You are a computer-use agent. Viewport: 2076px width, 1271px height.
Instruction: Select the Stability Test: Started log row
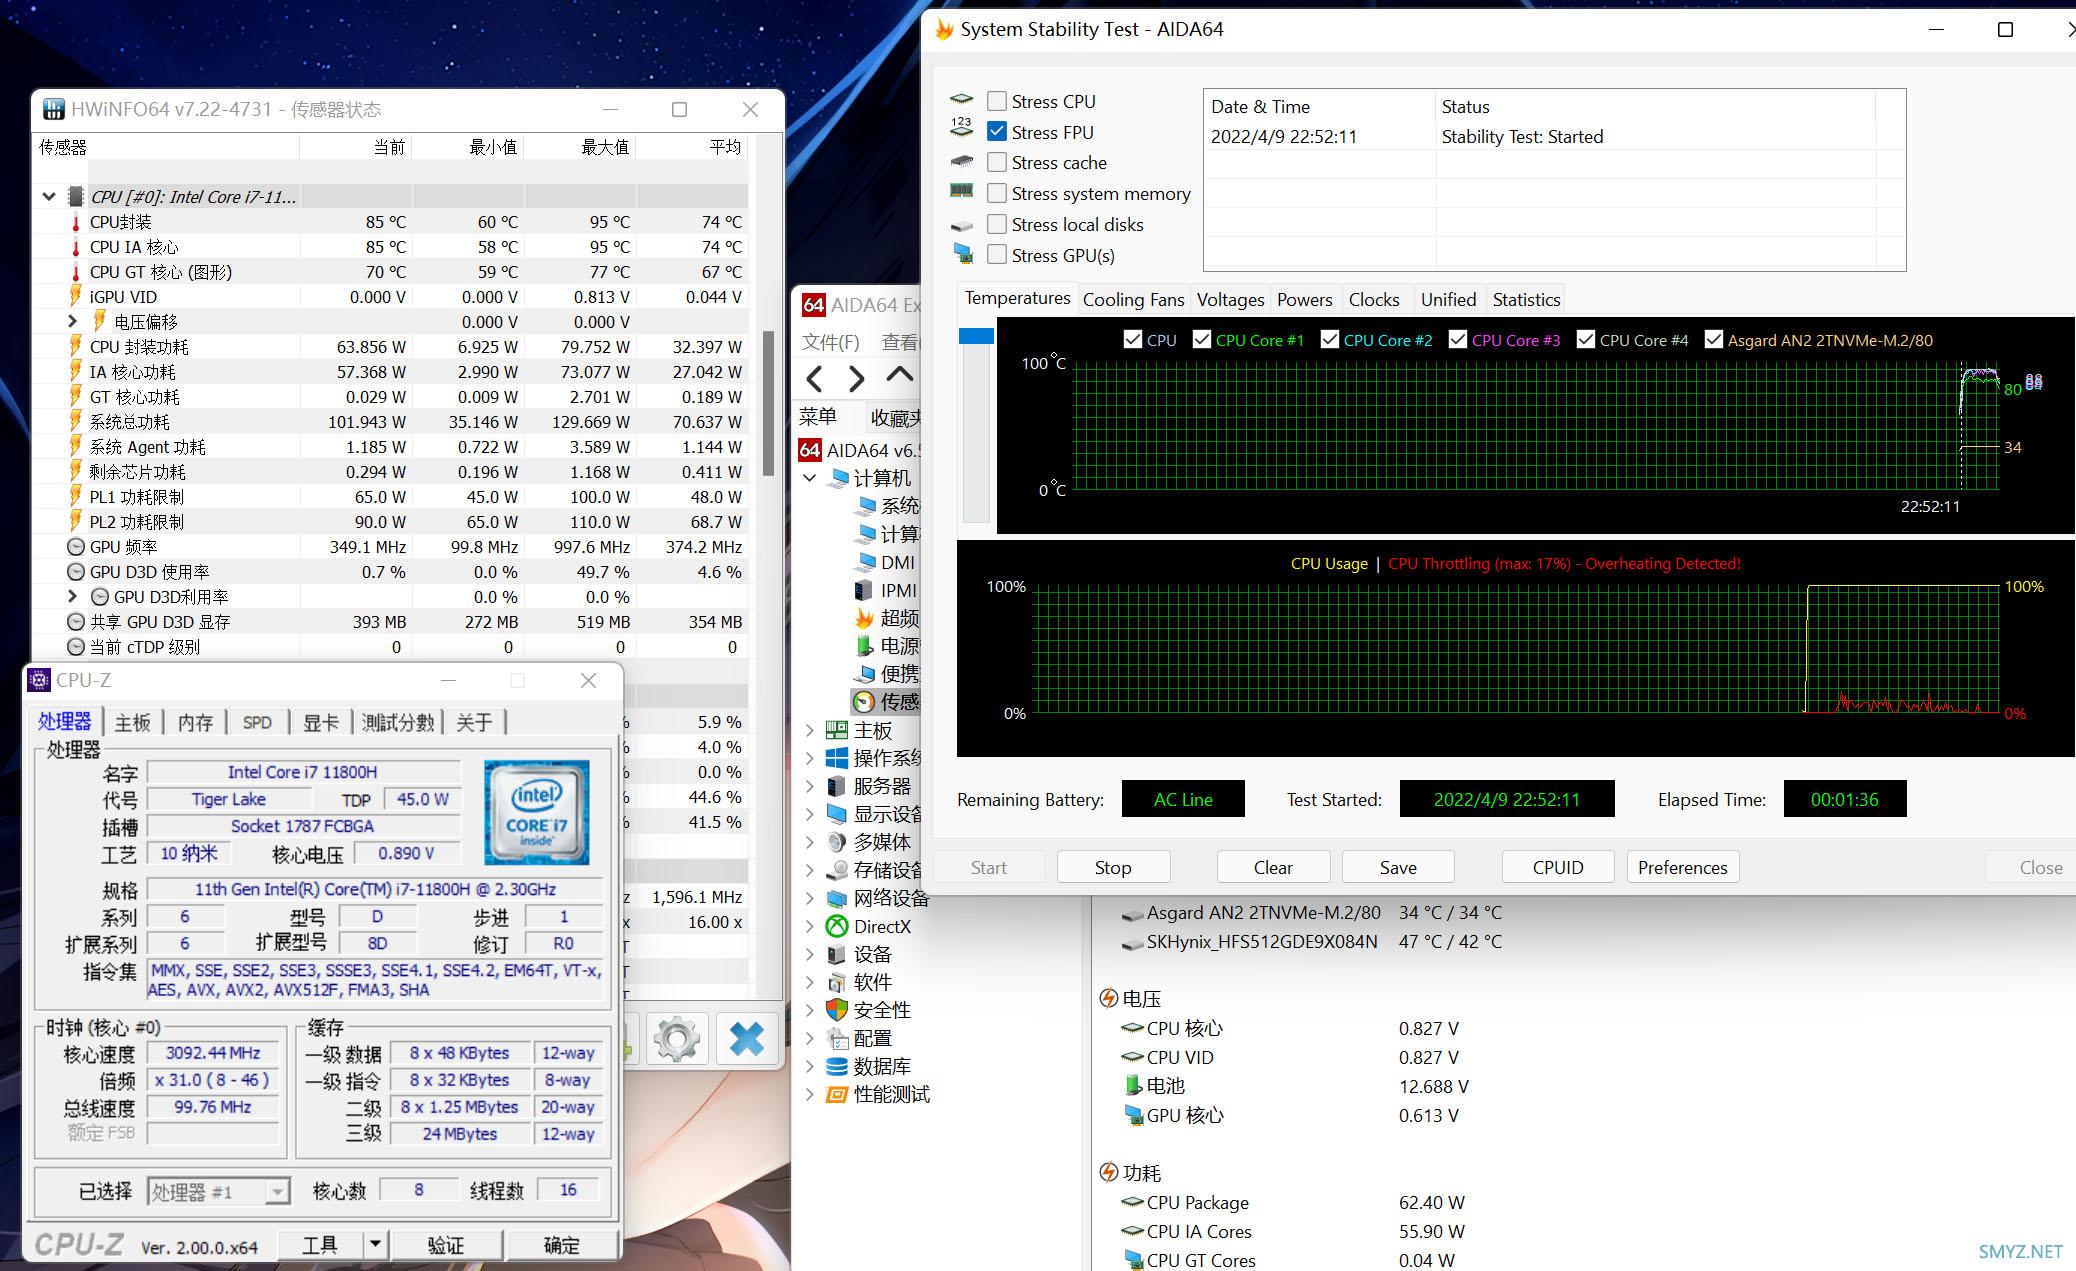coord(1540,137)
